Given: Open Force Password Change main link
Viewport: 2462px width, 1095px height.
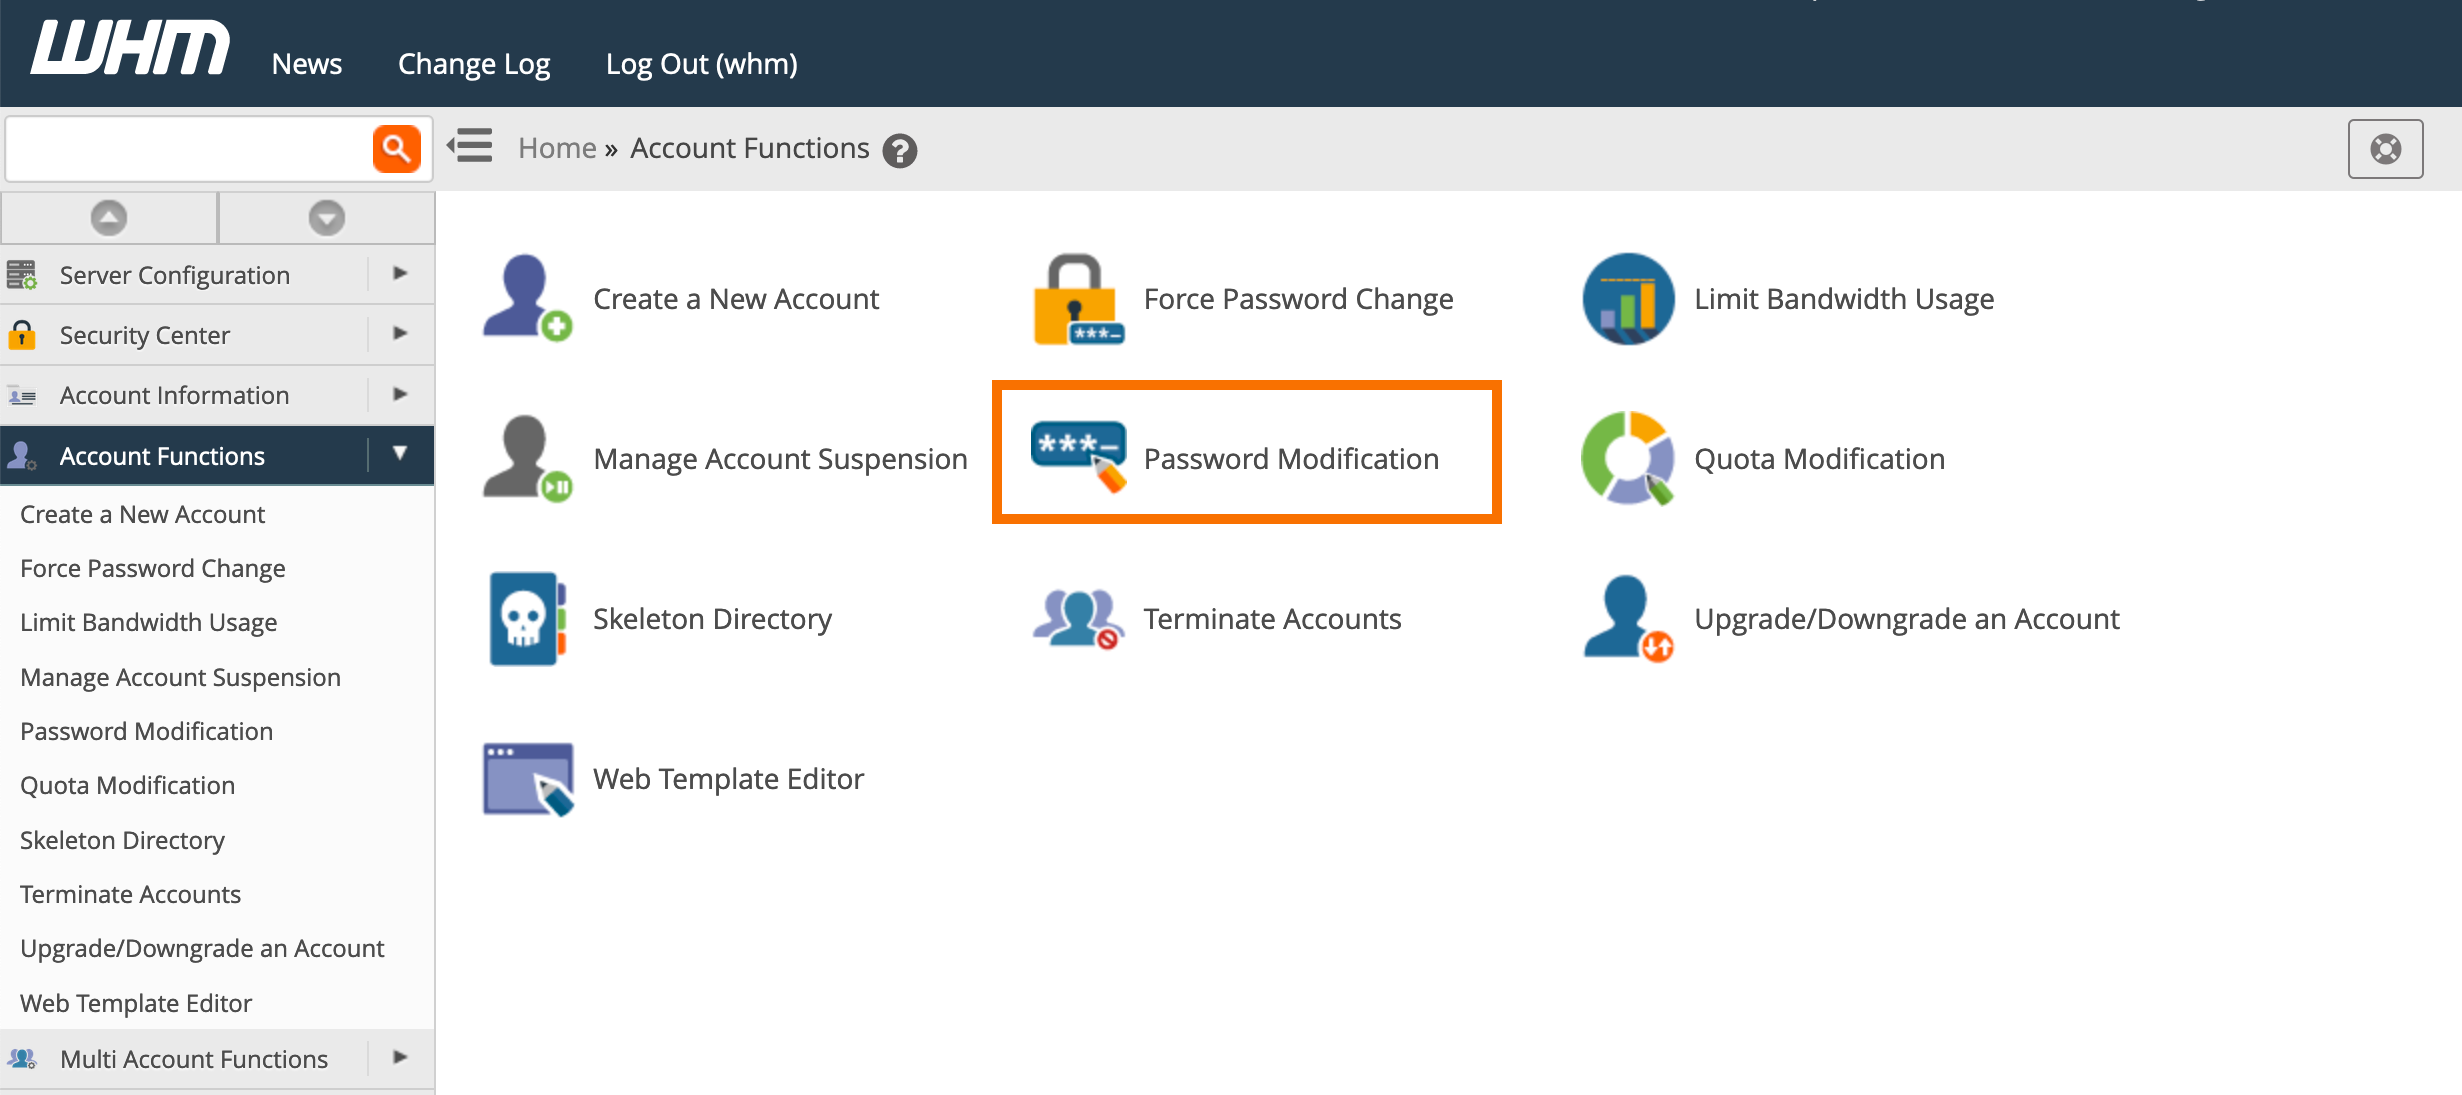Looking at the screenshot, I should 1298,299.
